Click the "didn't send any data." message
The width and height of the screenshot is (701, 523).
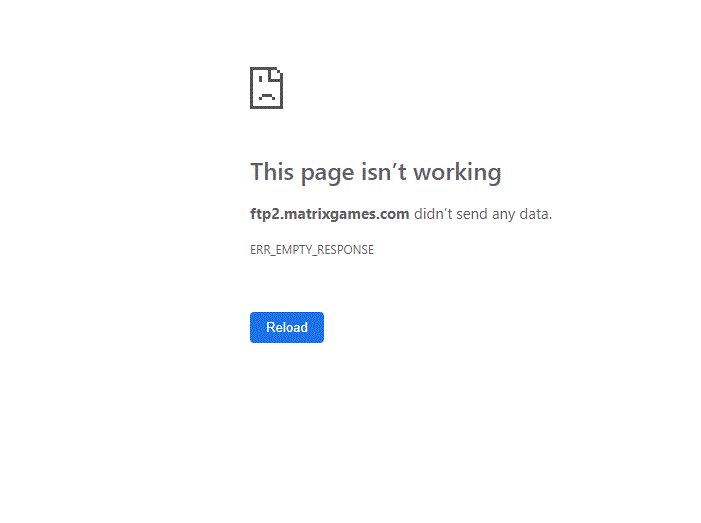483,214
